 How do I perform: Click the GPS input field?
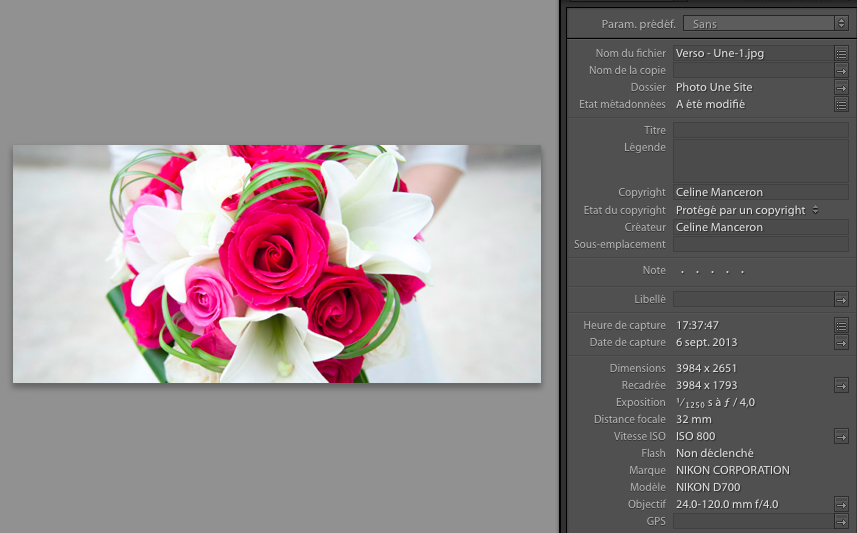click(x=753, y=521)
